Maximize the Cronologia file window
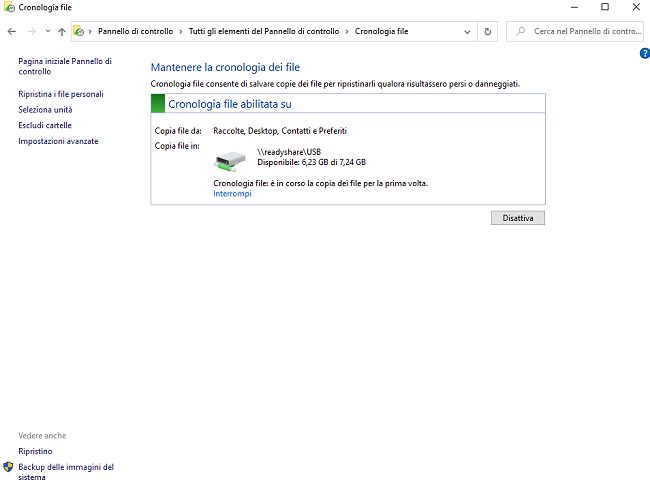This screenshot has width=650, height=493. [605, 7]
